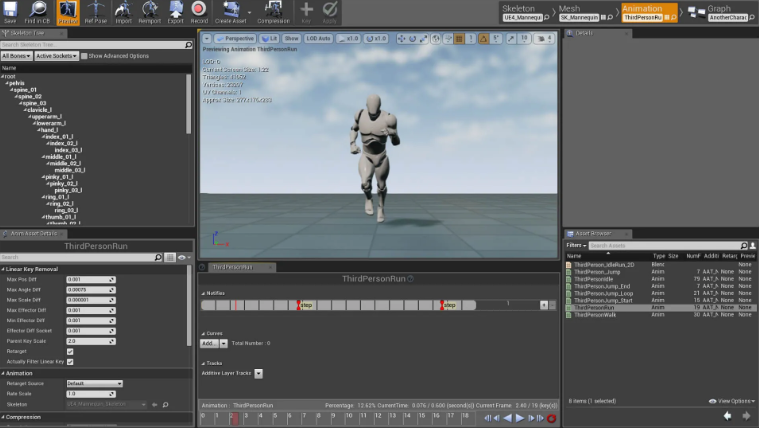759x428 pixels.
Task: Open the Compression settings tool
Action: pos(273,12)
